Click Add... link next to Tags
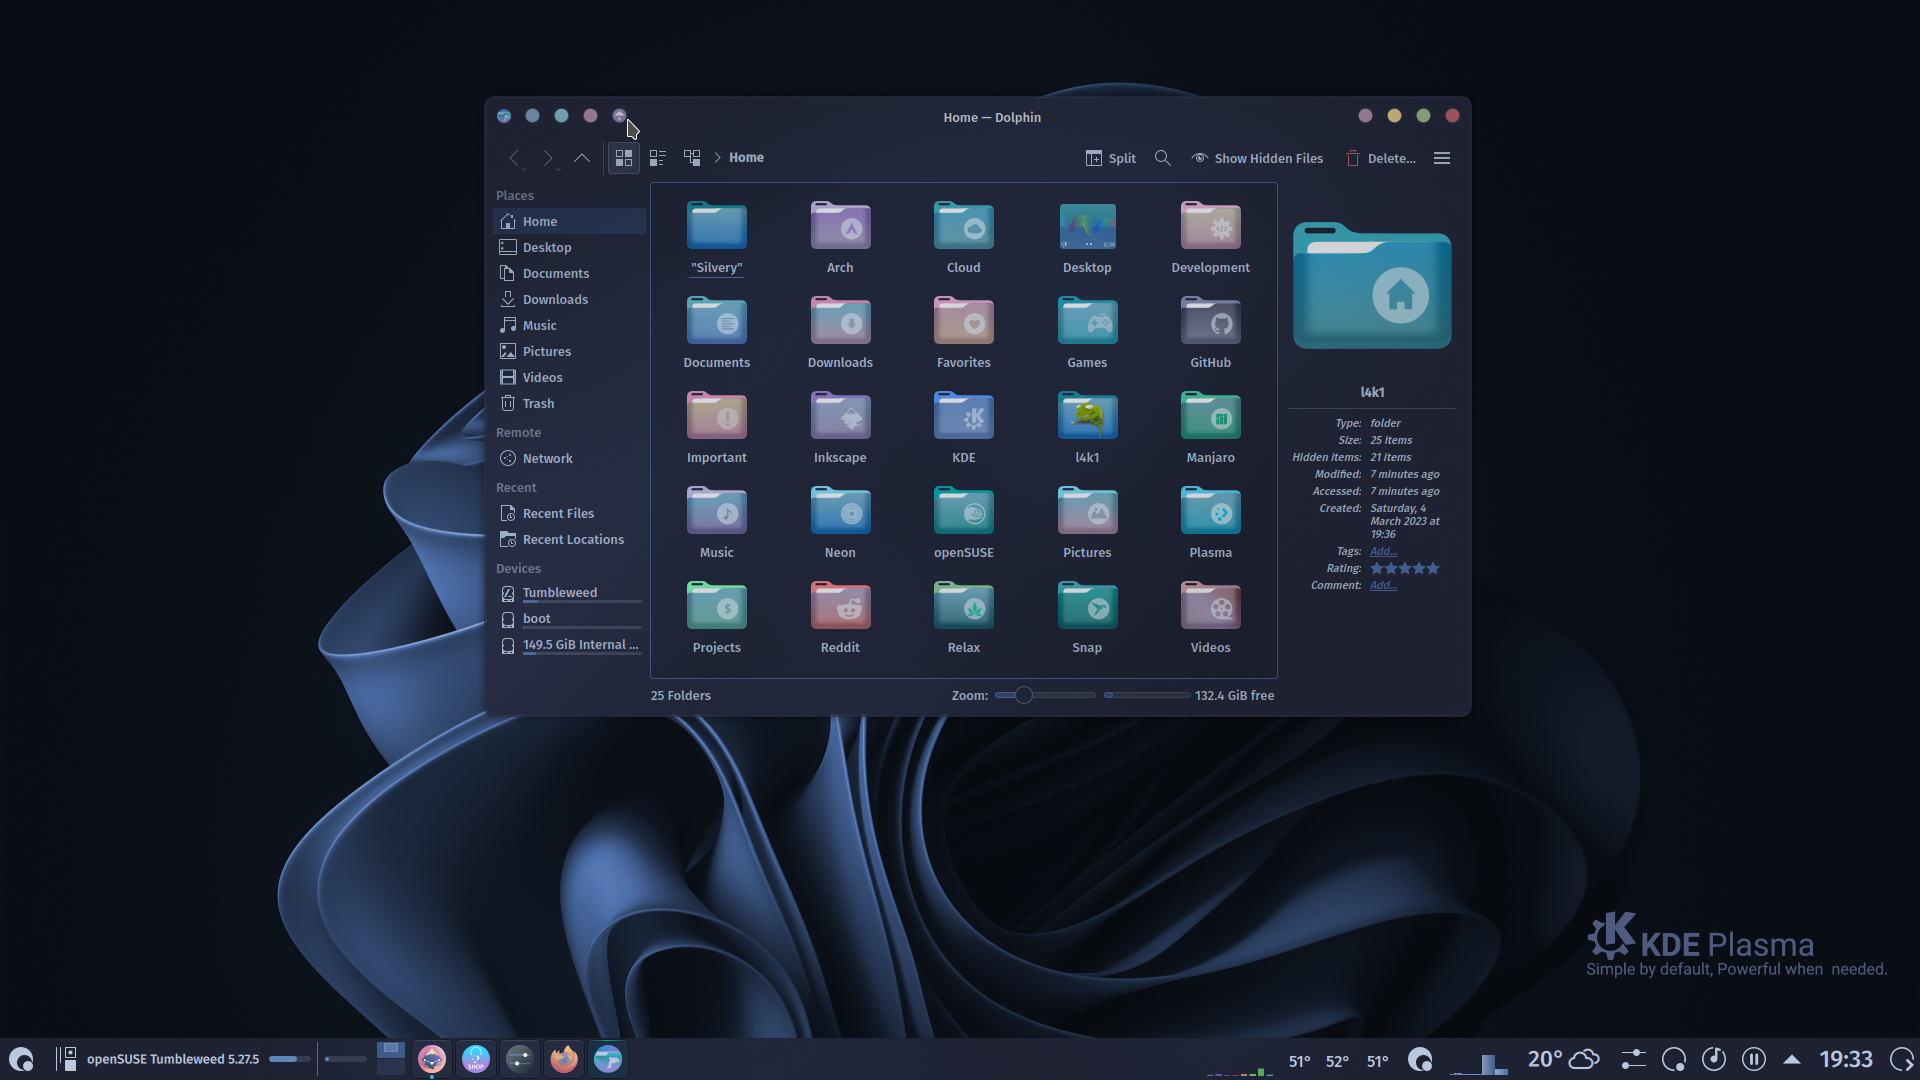 1383,552
